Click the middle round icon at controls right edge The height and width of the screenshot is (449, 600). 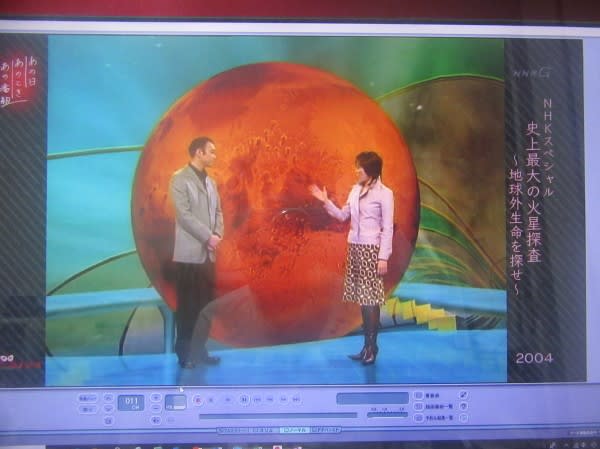pos(463,406)
